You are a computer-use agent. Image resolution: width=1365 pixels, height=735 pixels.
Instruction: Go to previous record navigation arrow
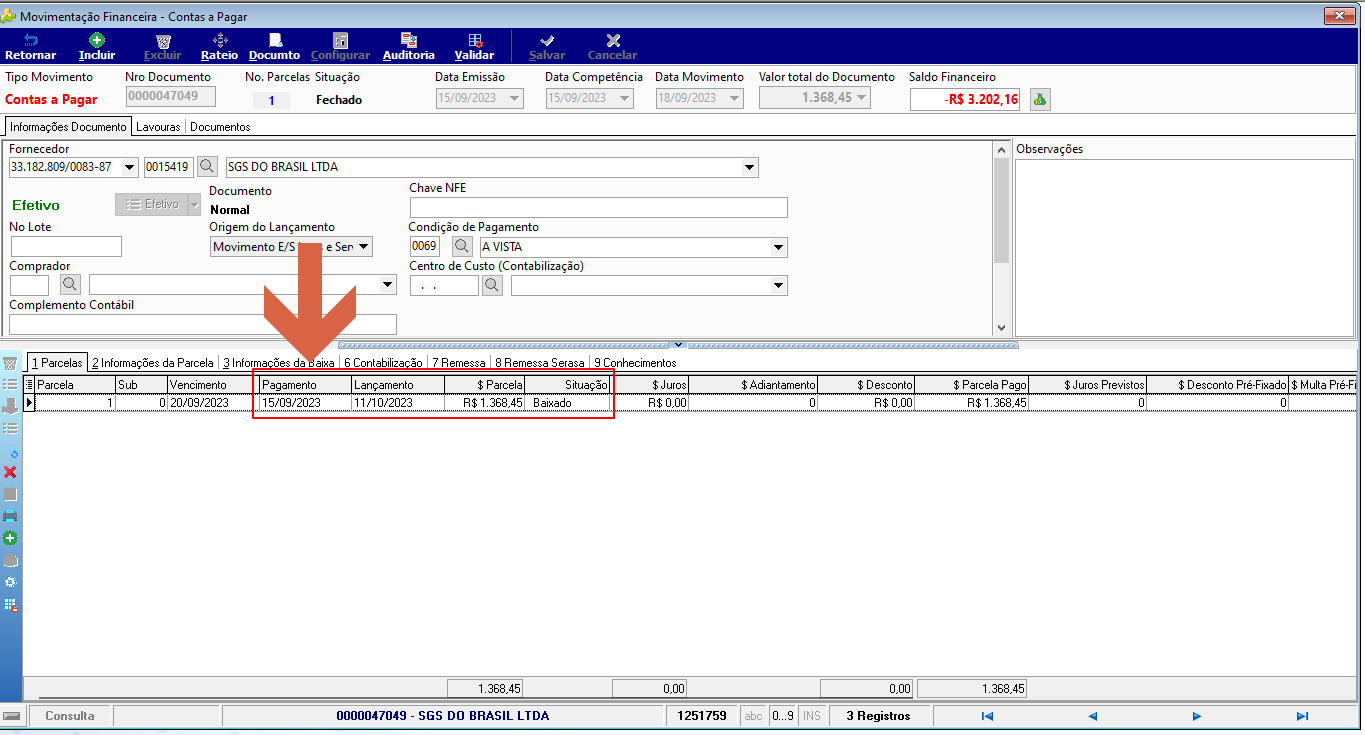[x=1092, y=716]
